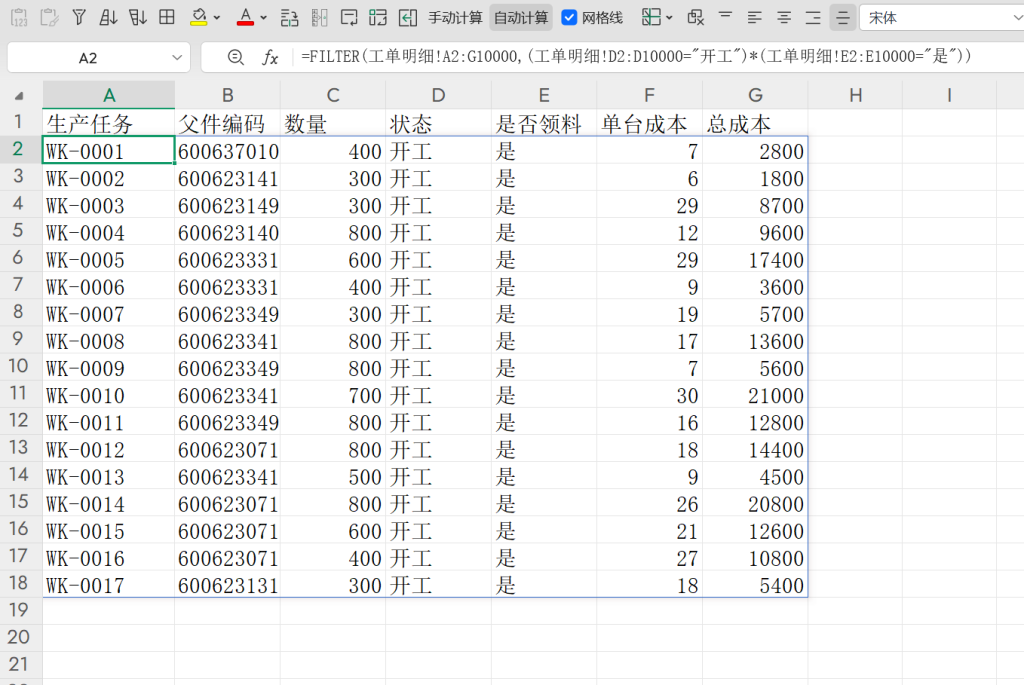Click total cost cell 5400
Screen dimensions: 1024x685
tap(755, 584)
